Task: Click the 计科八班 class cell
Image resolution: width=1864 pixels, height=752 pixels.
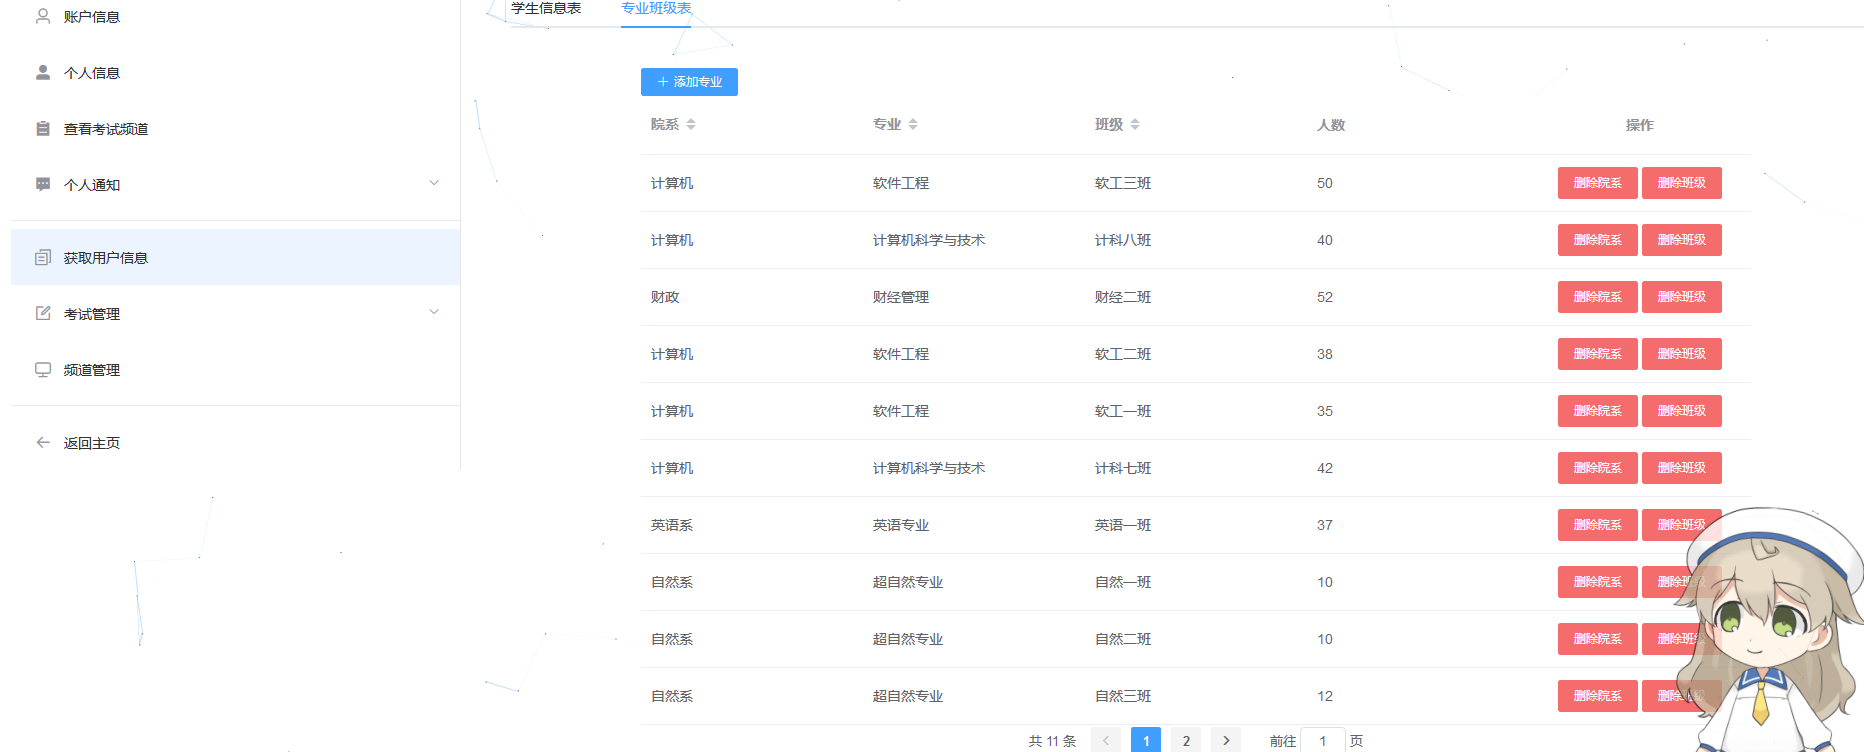Action: [1123, 240]
